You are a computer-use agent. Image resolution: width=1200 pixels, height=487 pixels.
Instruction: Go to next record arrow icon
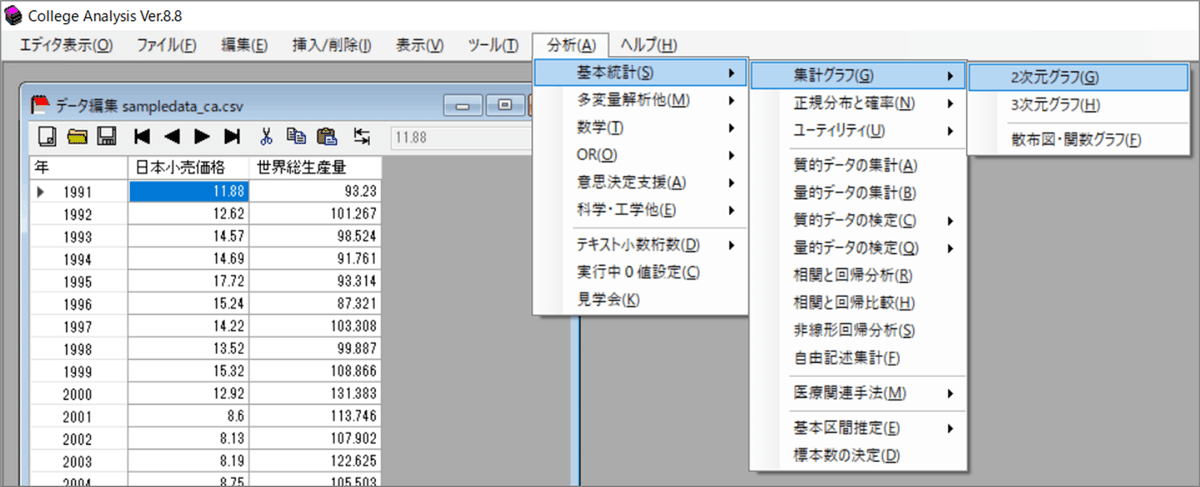(x=201, y=136)
